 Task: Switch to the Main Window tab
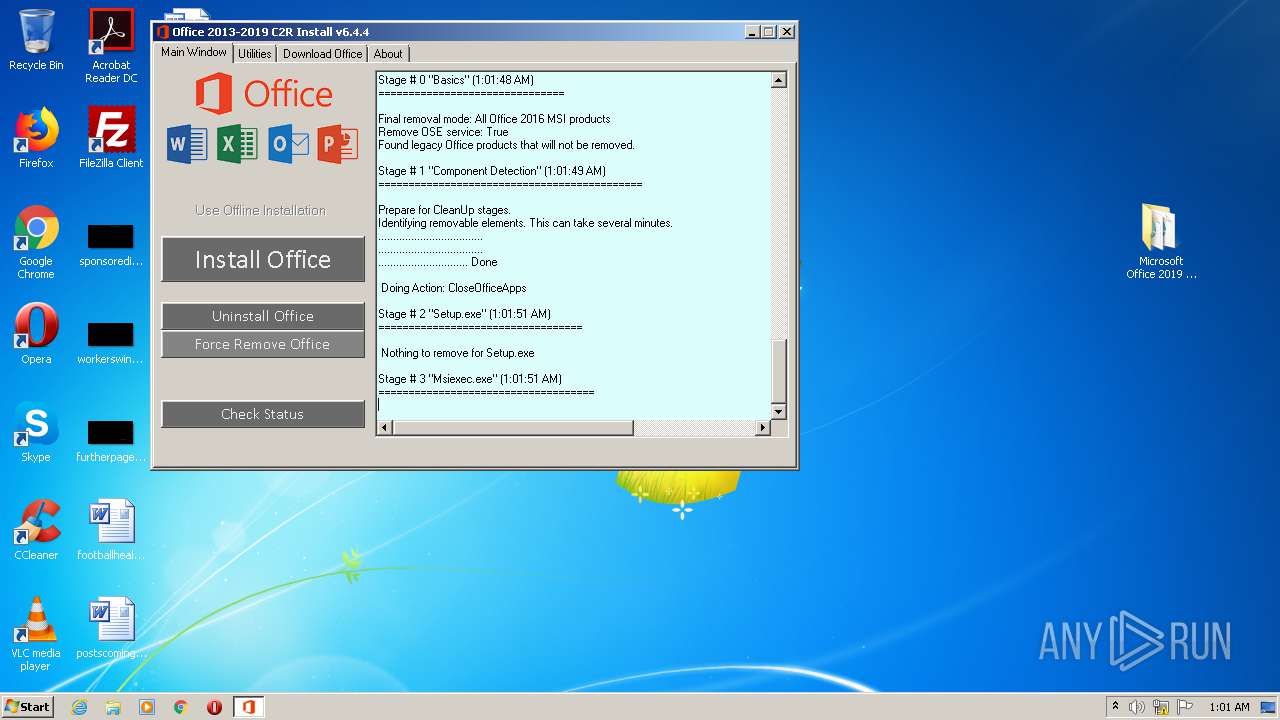(194, 52)
